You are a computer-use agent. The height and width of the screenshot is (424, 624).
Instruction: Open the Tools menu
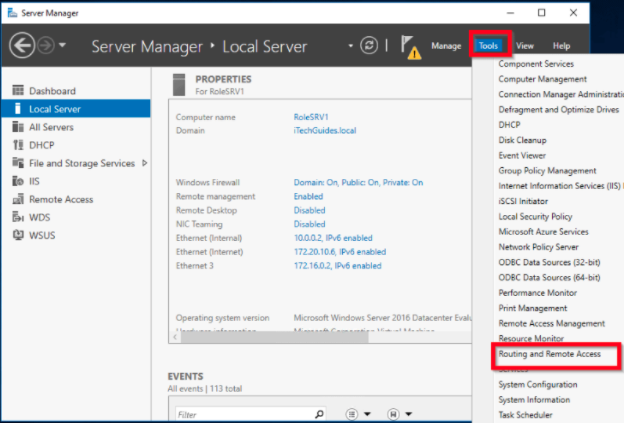489,45
